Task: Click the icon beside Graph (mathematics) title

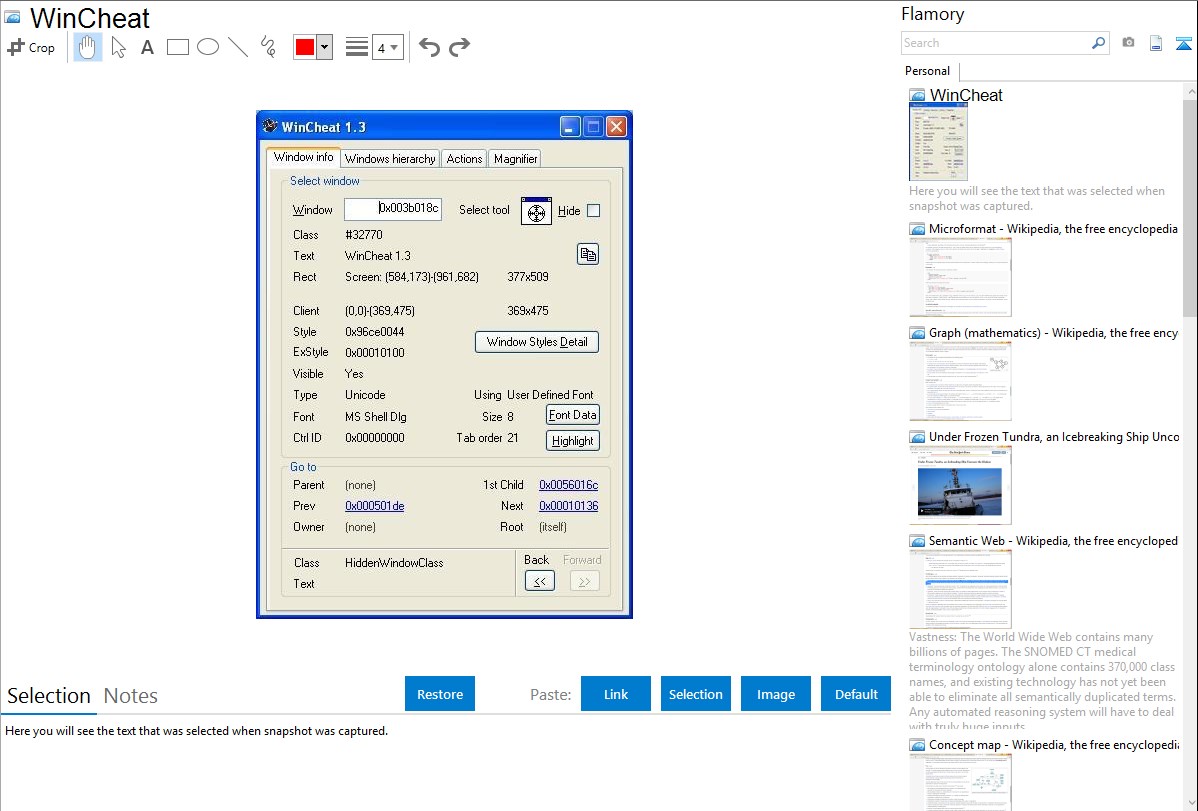Action: (x=917, y=333)
